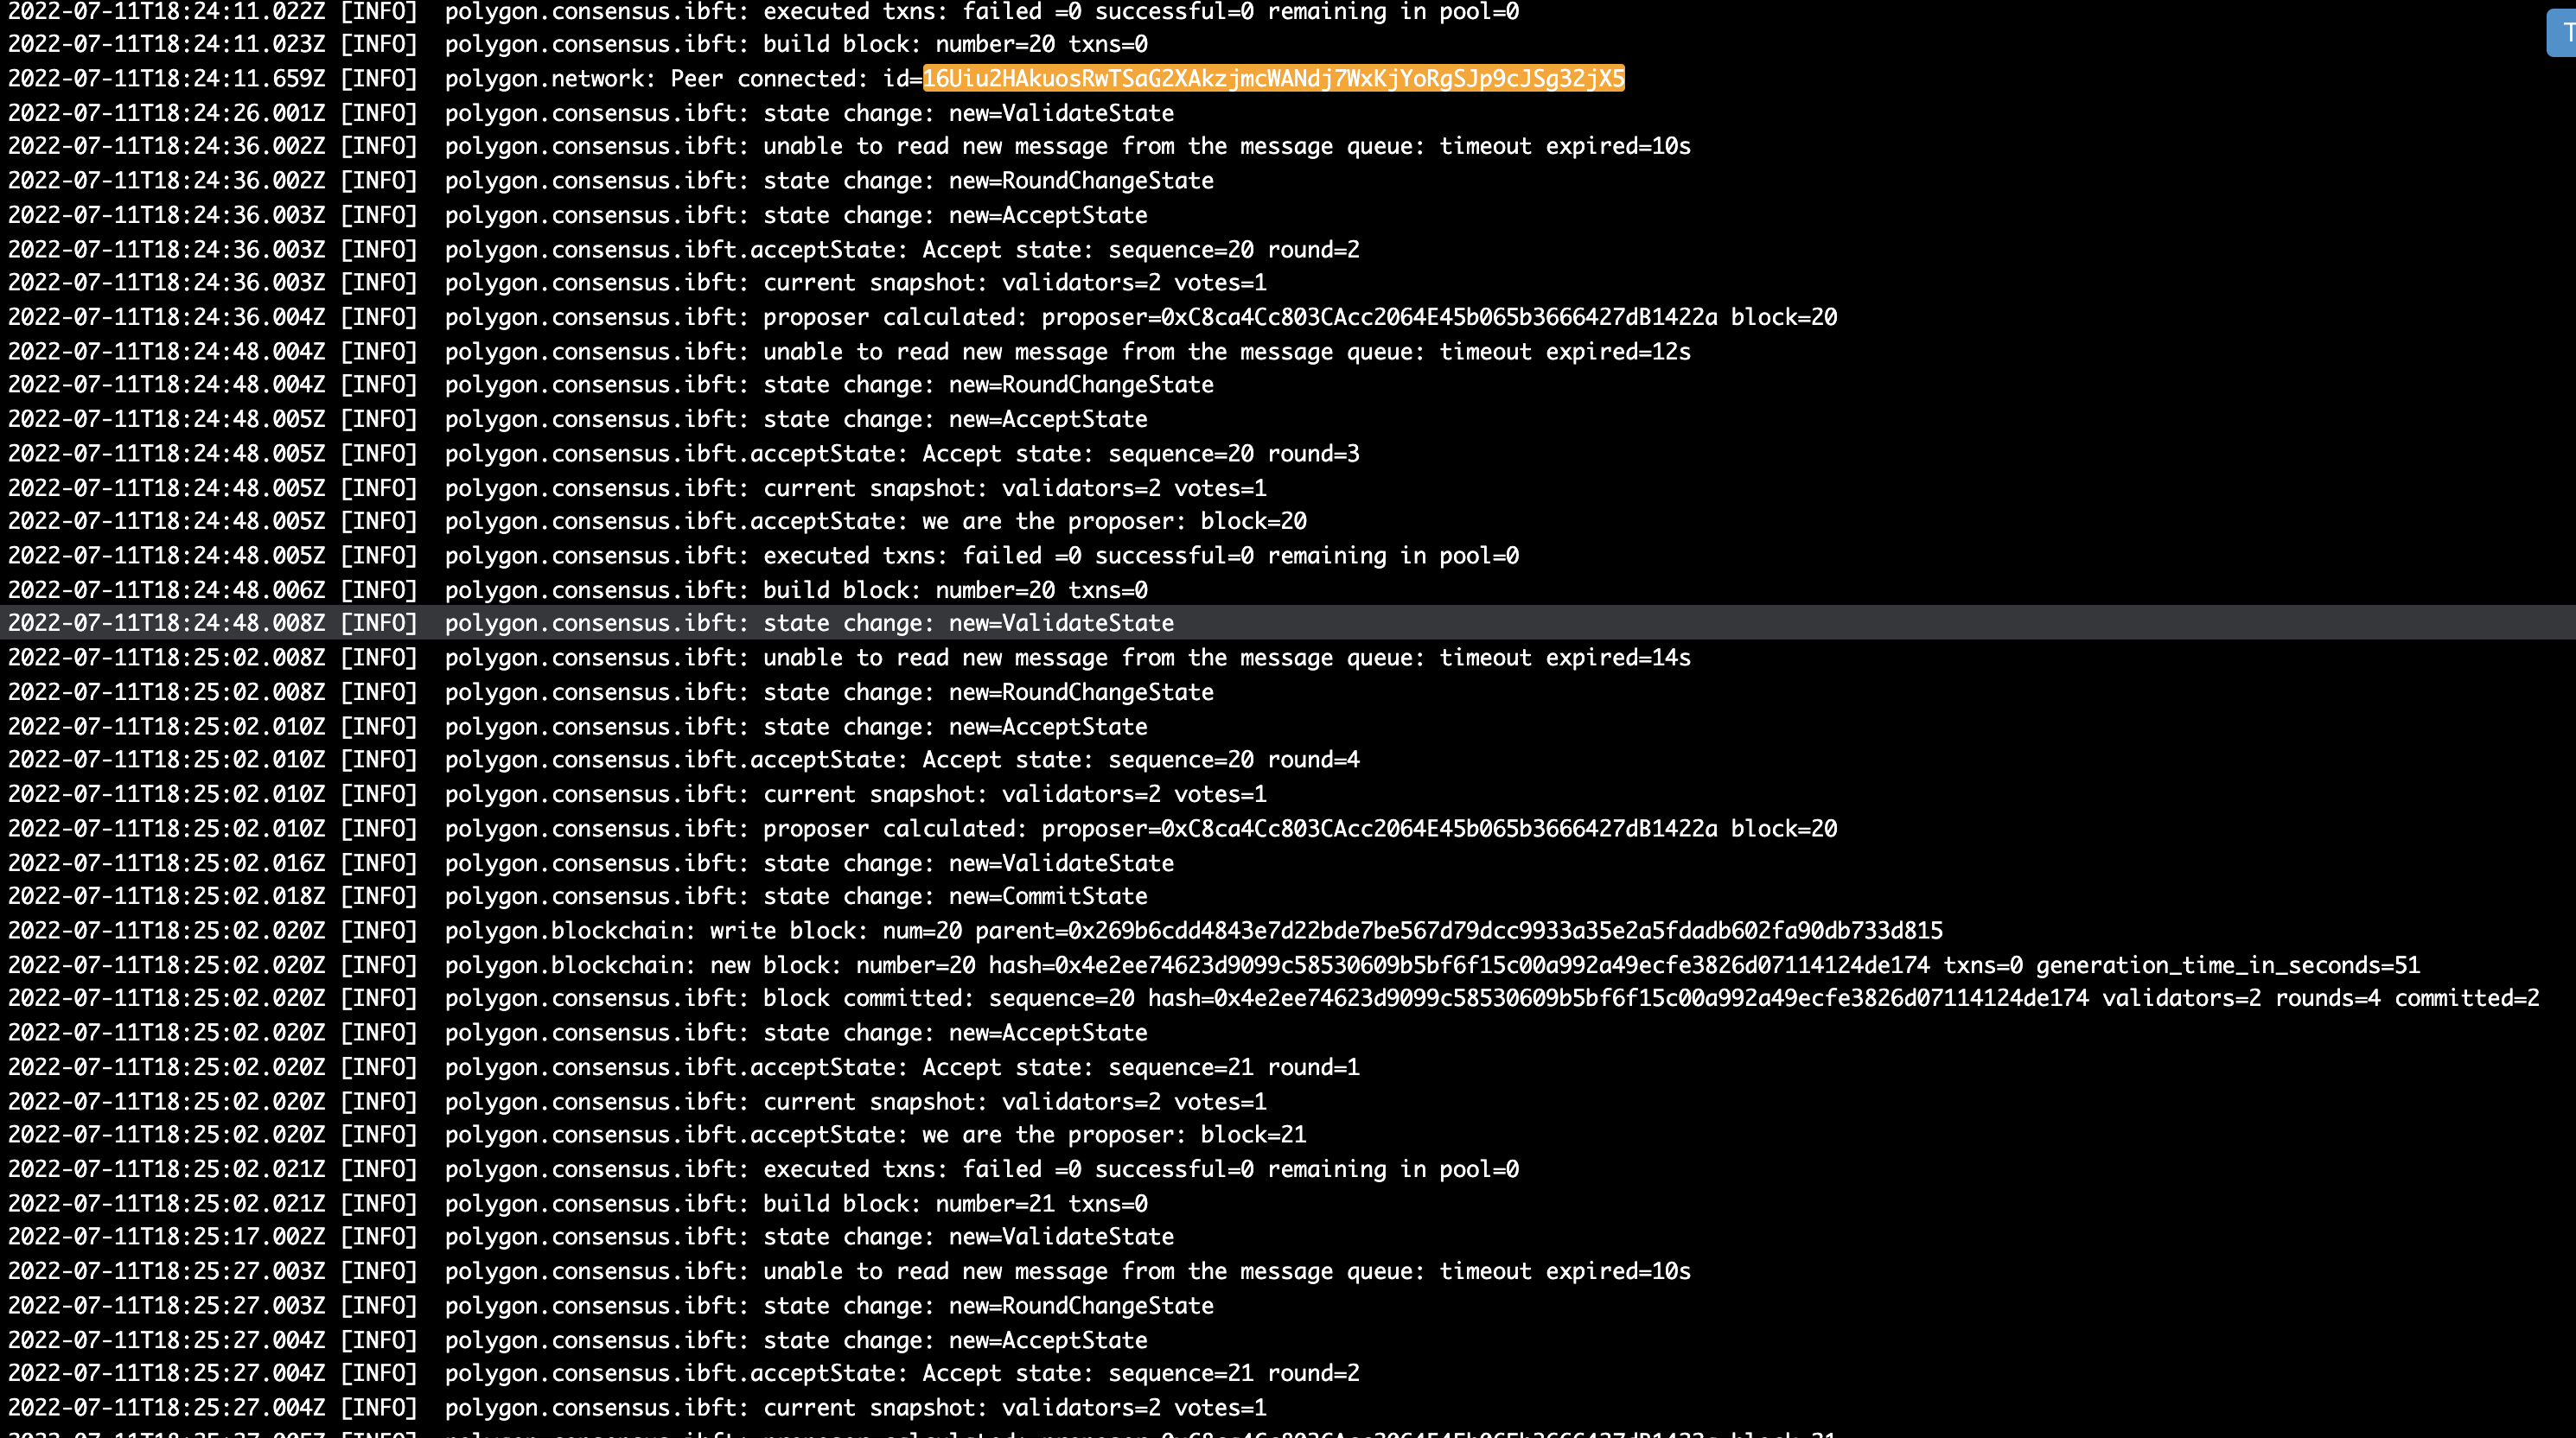Click the 18:24:26.001Z ValidateState log line
2576x1438 pixels.
[x=591, y=113]
